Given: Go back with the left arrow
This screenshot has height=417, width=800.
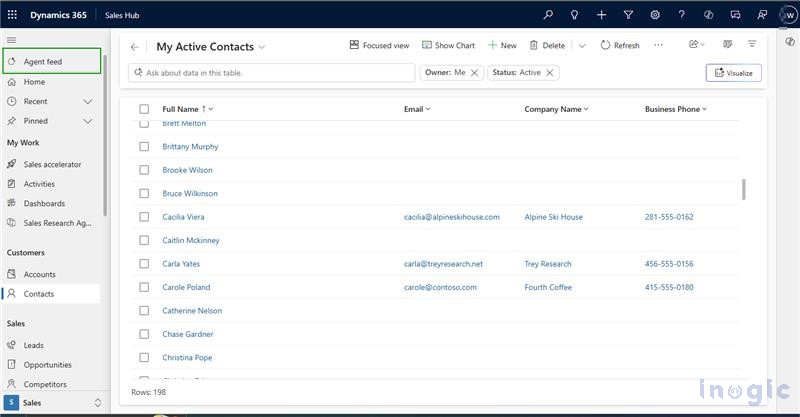Looking at the screenshot, I should pos(135,47).
